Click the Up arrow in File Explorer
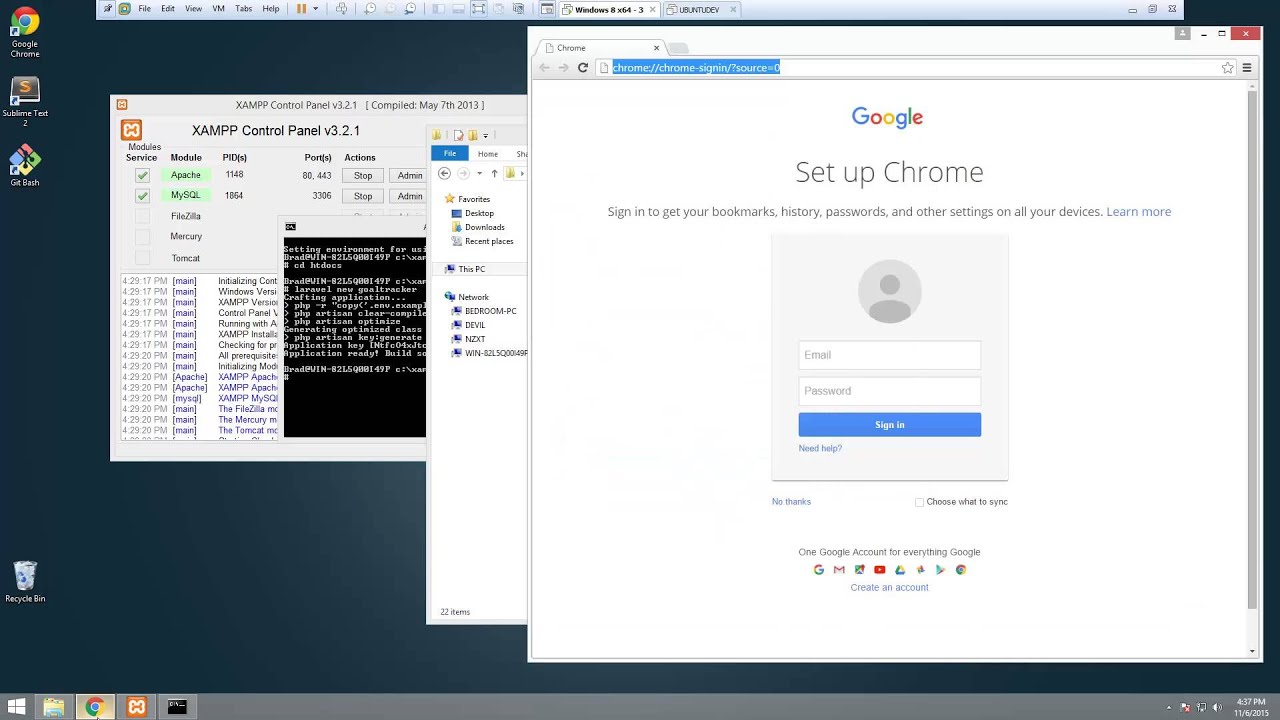The image size is (1280, 720). (x=494, y=174)
